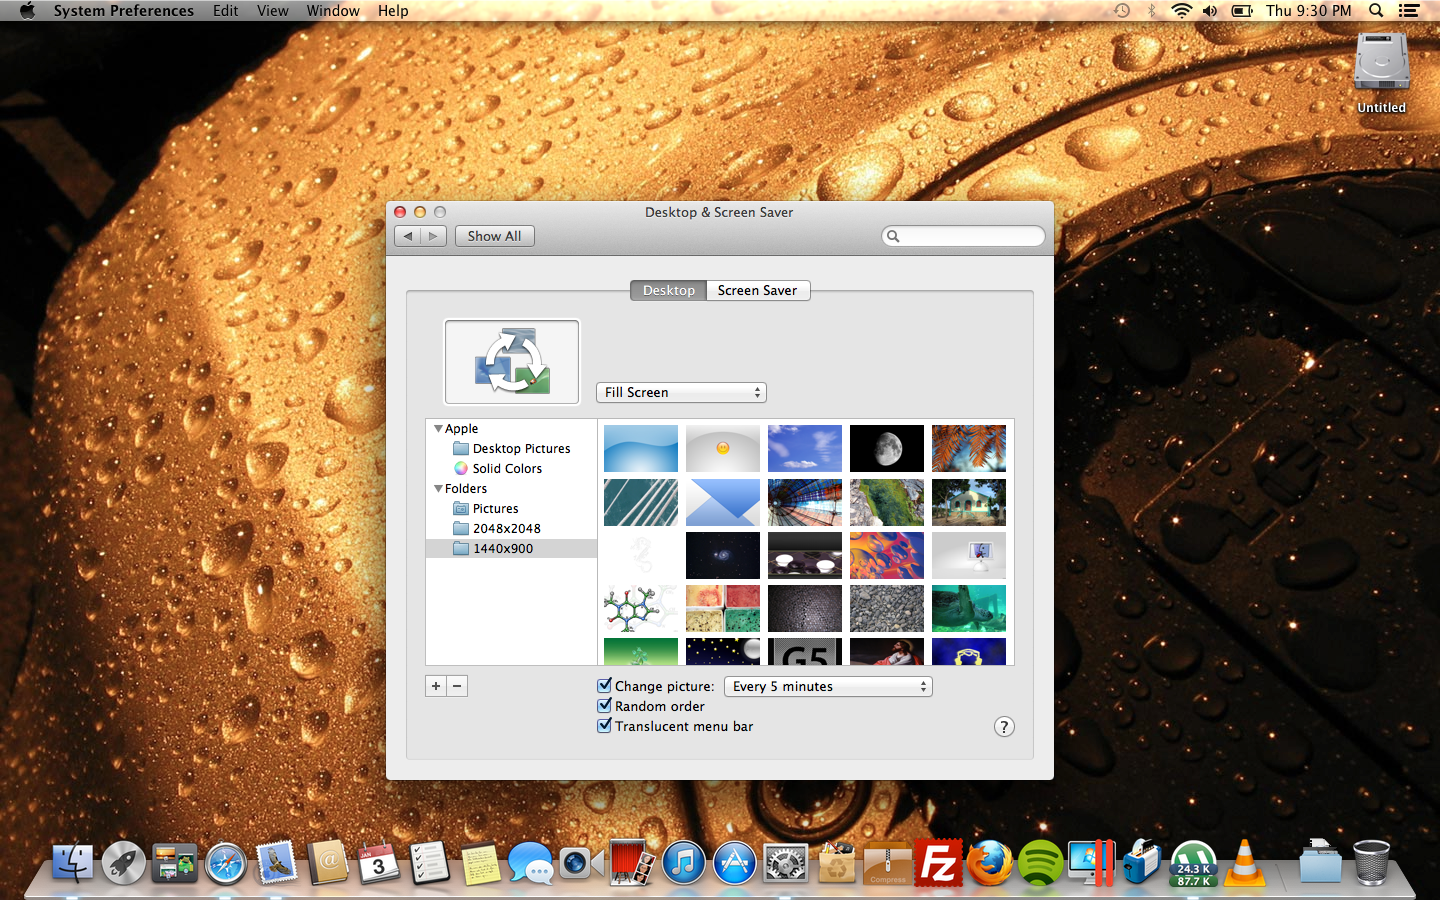Screen dimensions: 1440x900
Task: Open FaceTime camera icon in Dock
Action: 581,862
